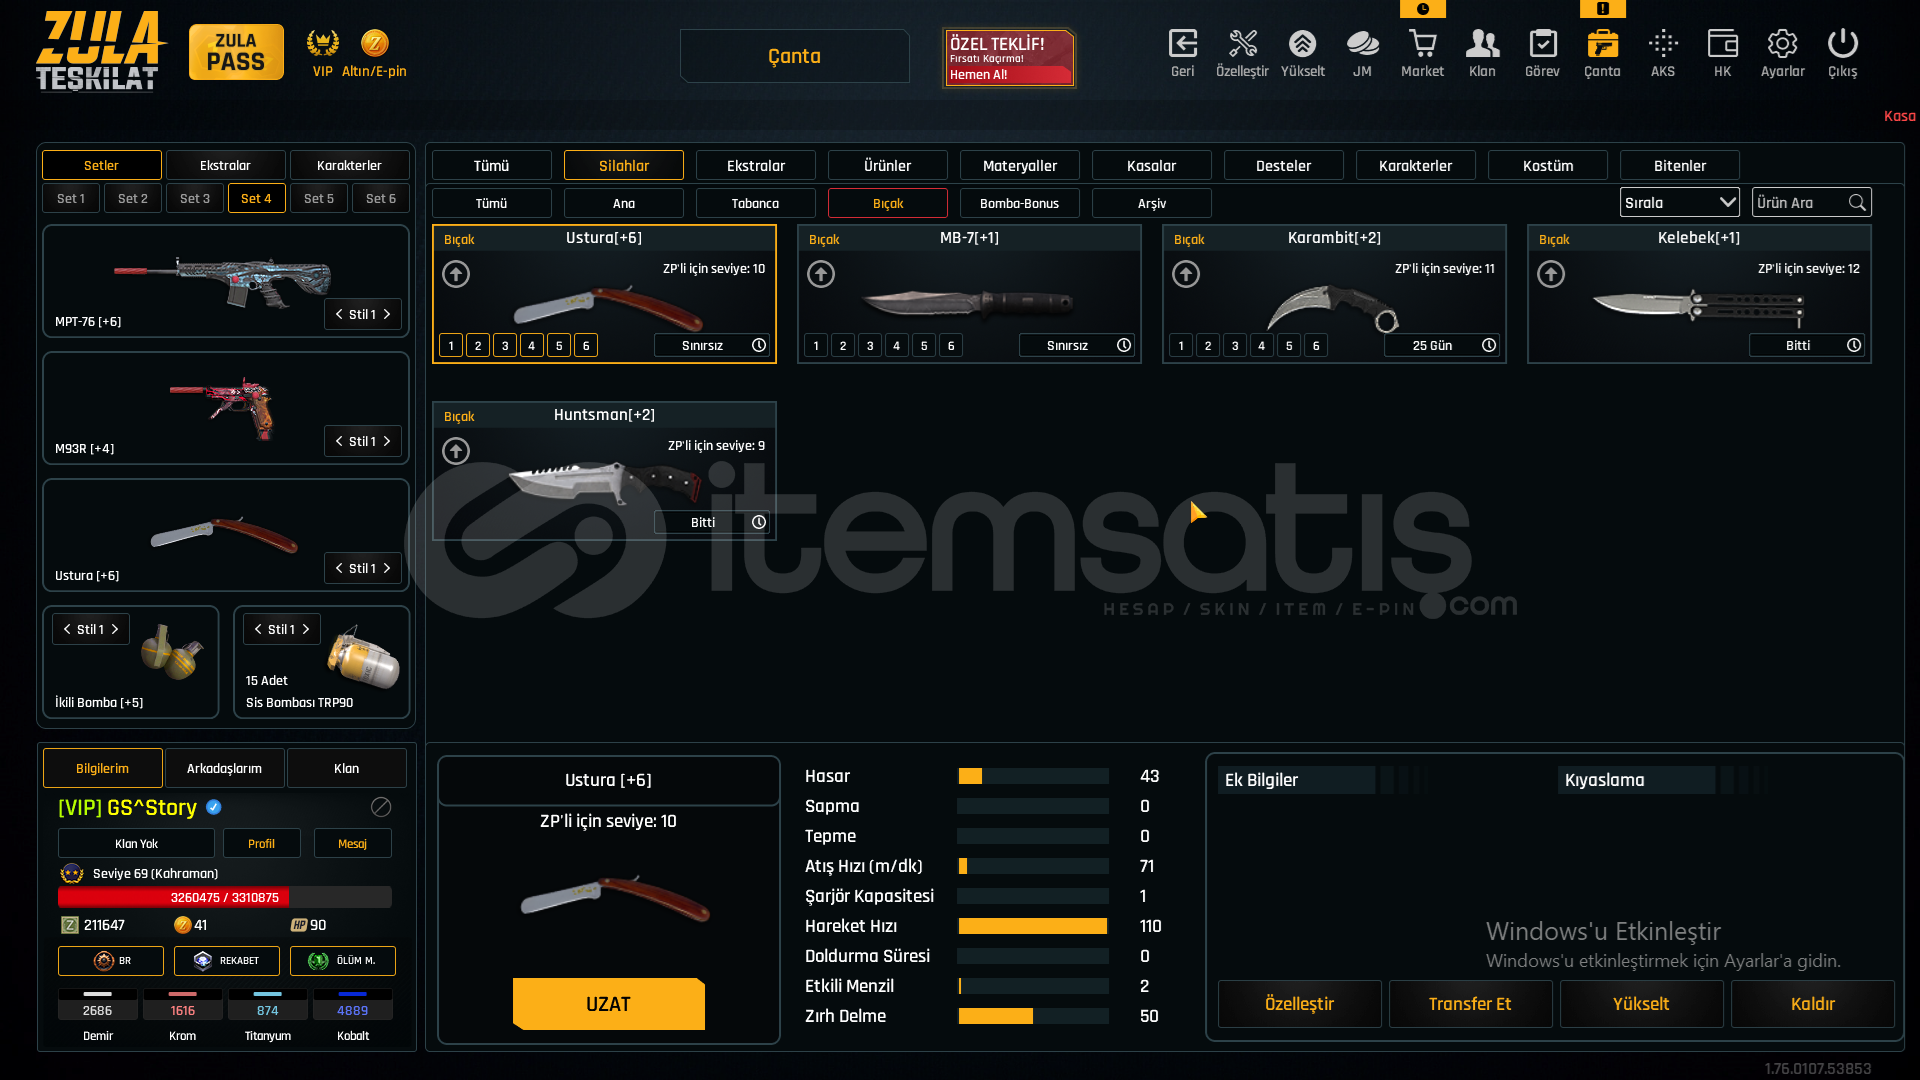Select set slot 1 on Ustura[+6] card
Image resolution: width=1920 pixels, height=1080 pixels.
[451, 345]
